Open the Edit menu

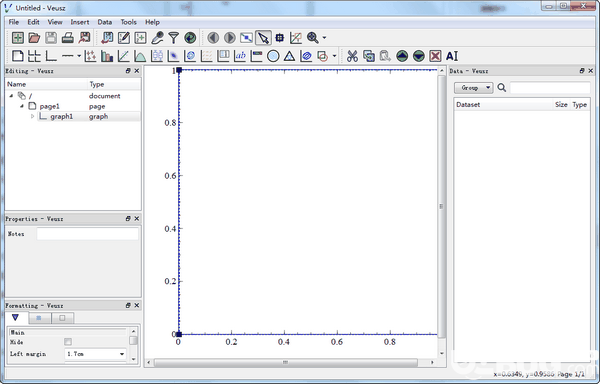tap(33, 22)
